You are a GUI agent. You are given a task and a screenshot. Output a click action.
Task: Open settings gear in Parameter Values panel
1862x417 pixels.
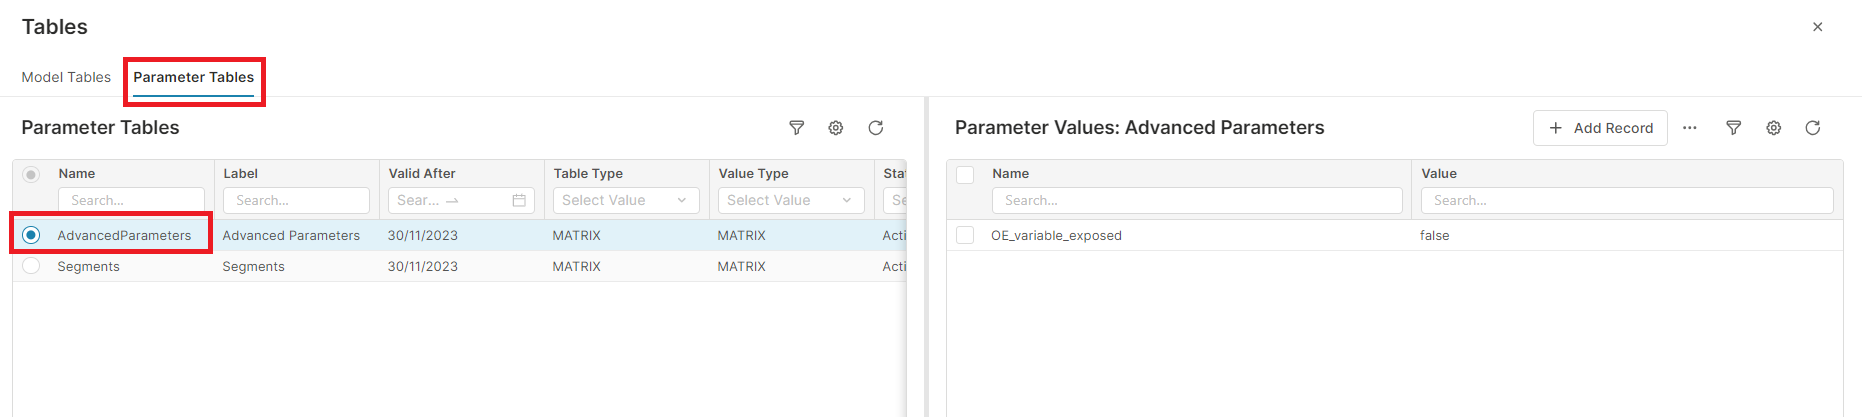pos(1774,128)
